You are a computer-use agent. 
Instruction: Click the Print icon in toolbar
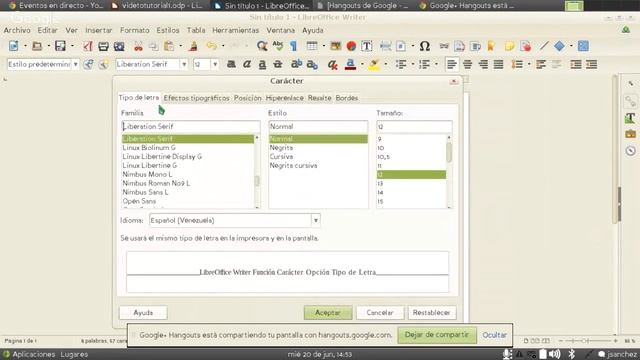click(103, 46)
